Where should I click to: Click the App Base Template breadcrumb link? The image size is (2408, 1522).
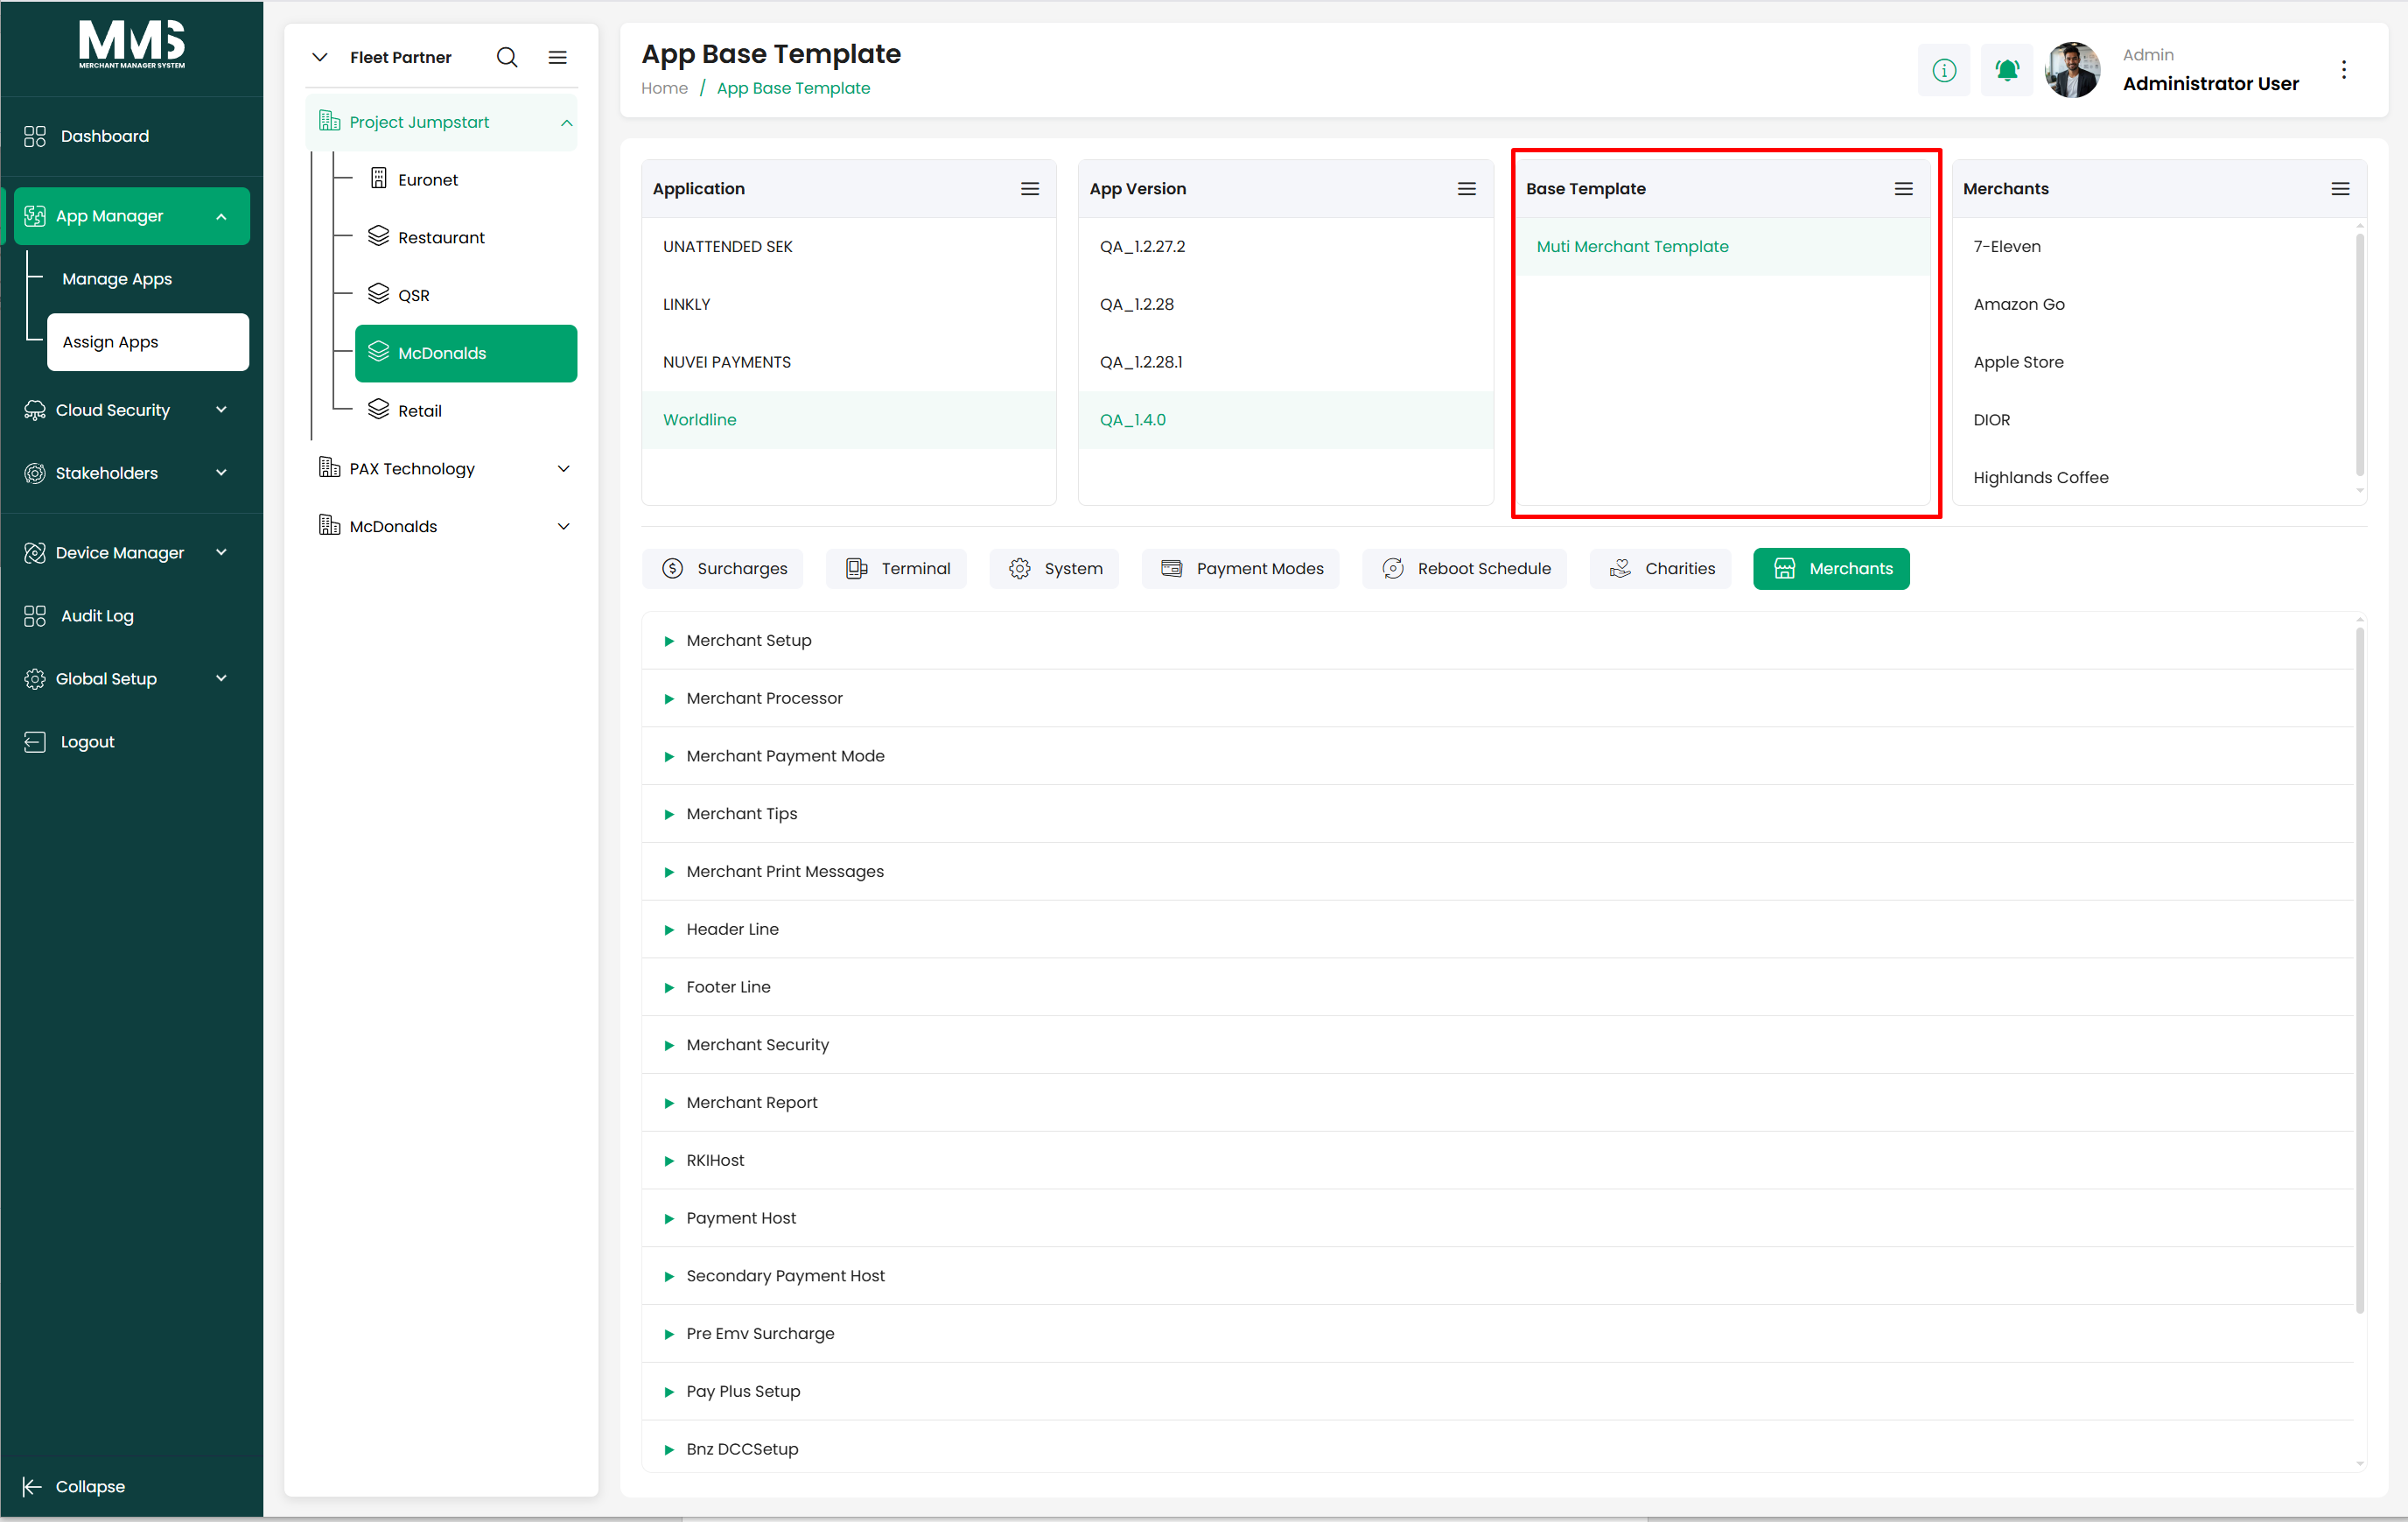[x=793, y=88]
